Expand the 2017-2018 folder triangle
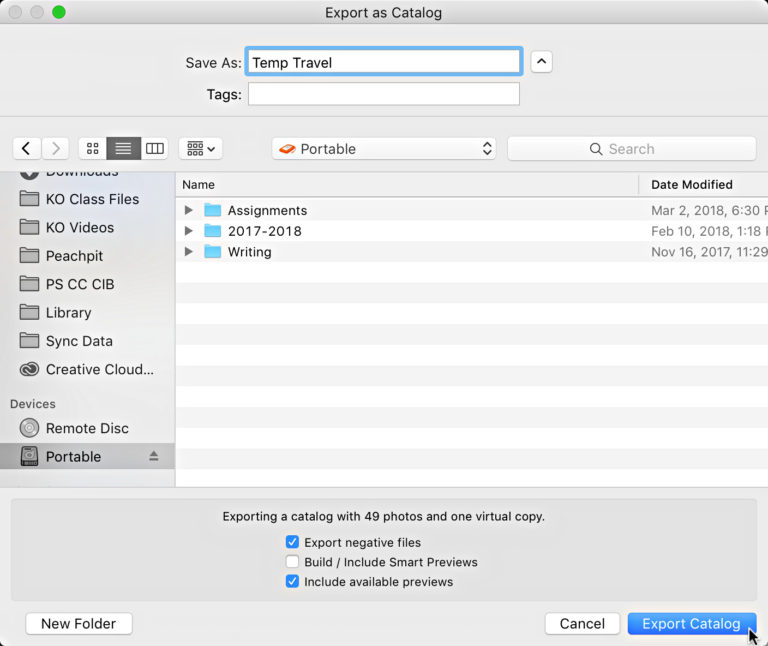 (x=188, y=231)
